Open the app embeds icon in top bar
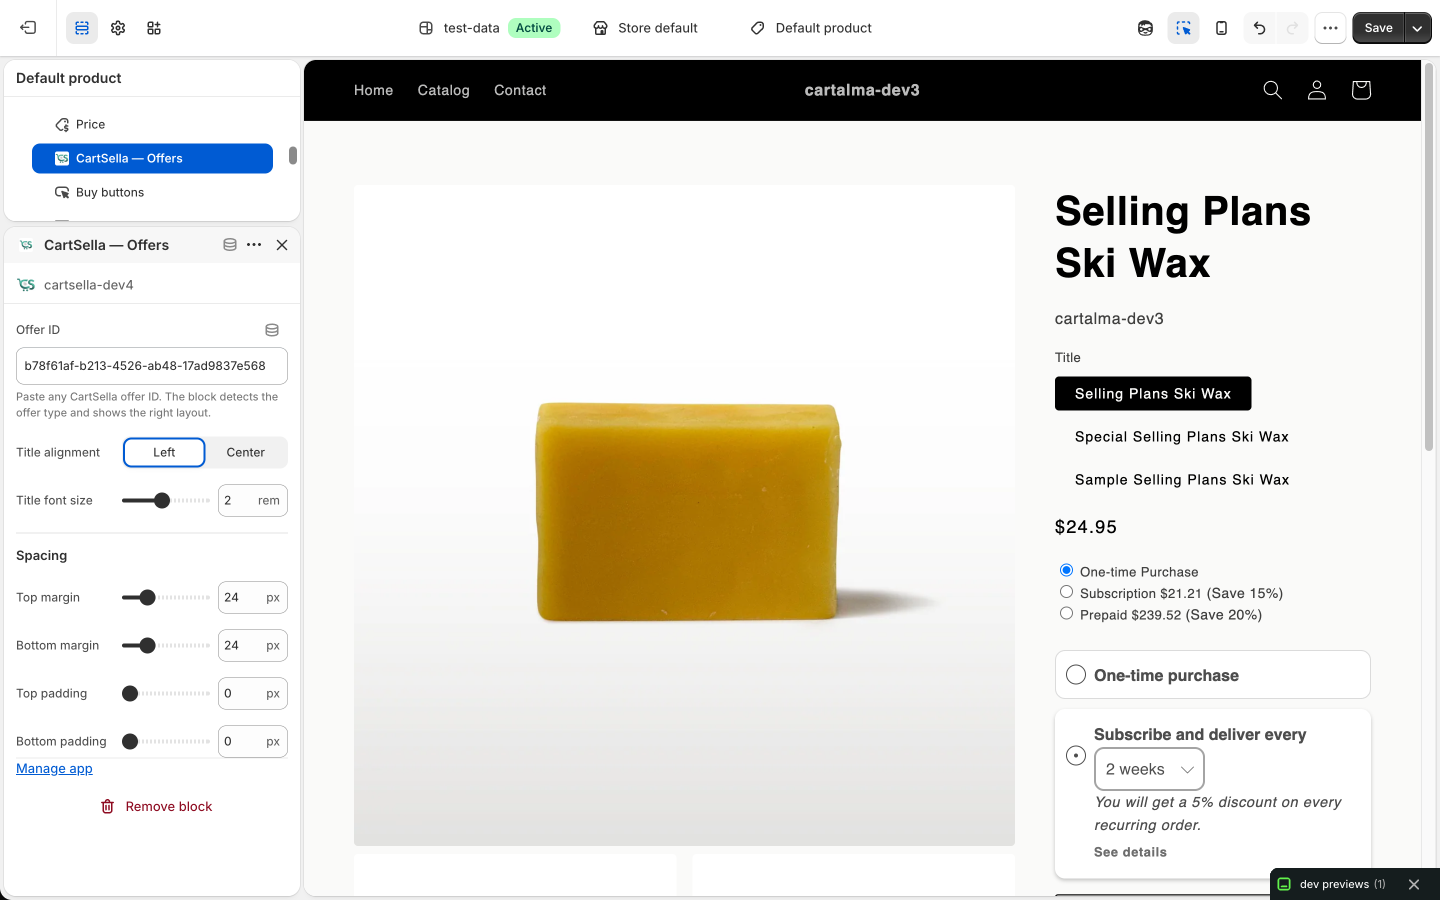The image size is (1440, 900). (154, 28)
